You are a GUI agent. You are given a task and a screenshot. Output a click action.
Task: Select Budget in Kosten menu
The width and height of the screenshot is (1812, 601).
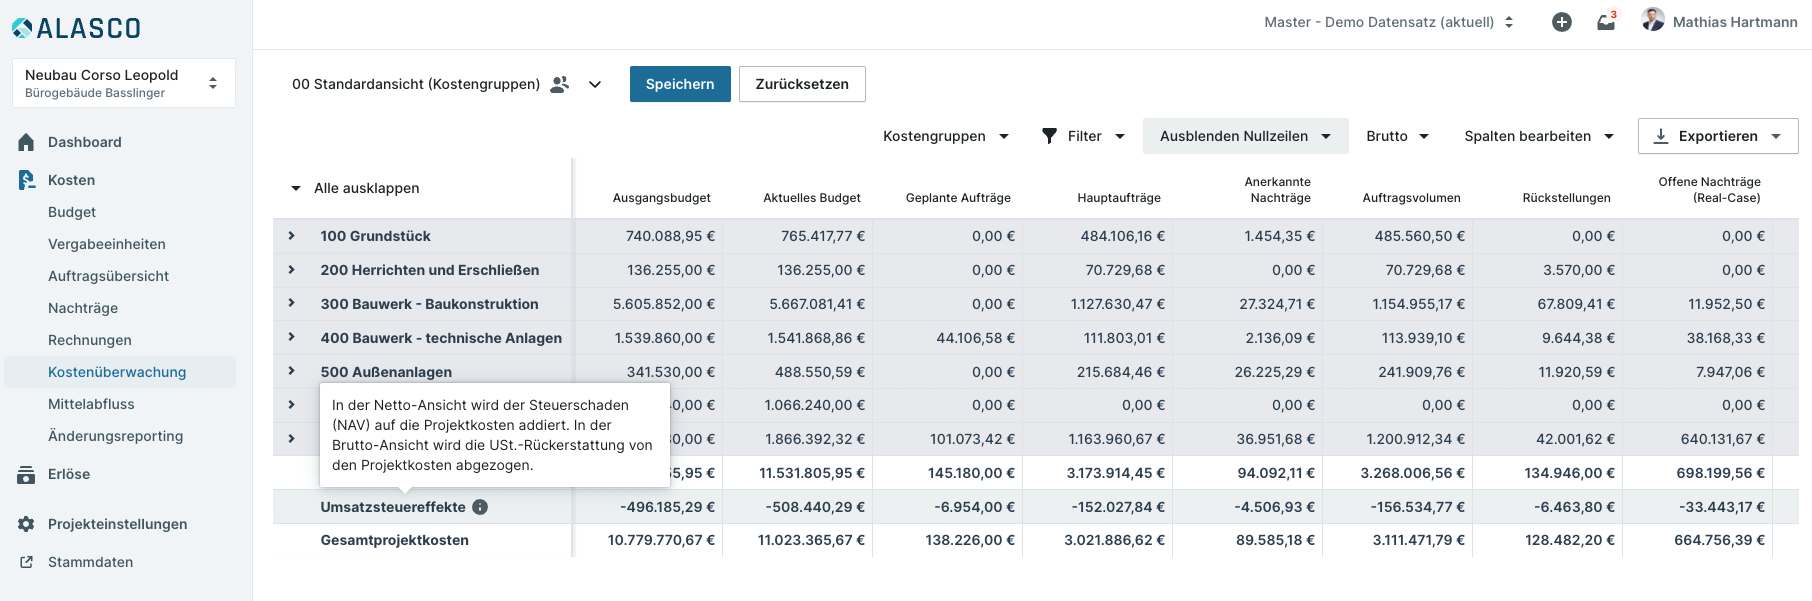pyautogui.click(x=72, y=212)
